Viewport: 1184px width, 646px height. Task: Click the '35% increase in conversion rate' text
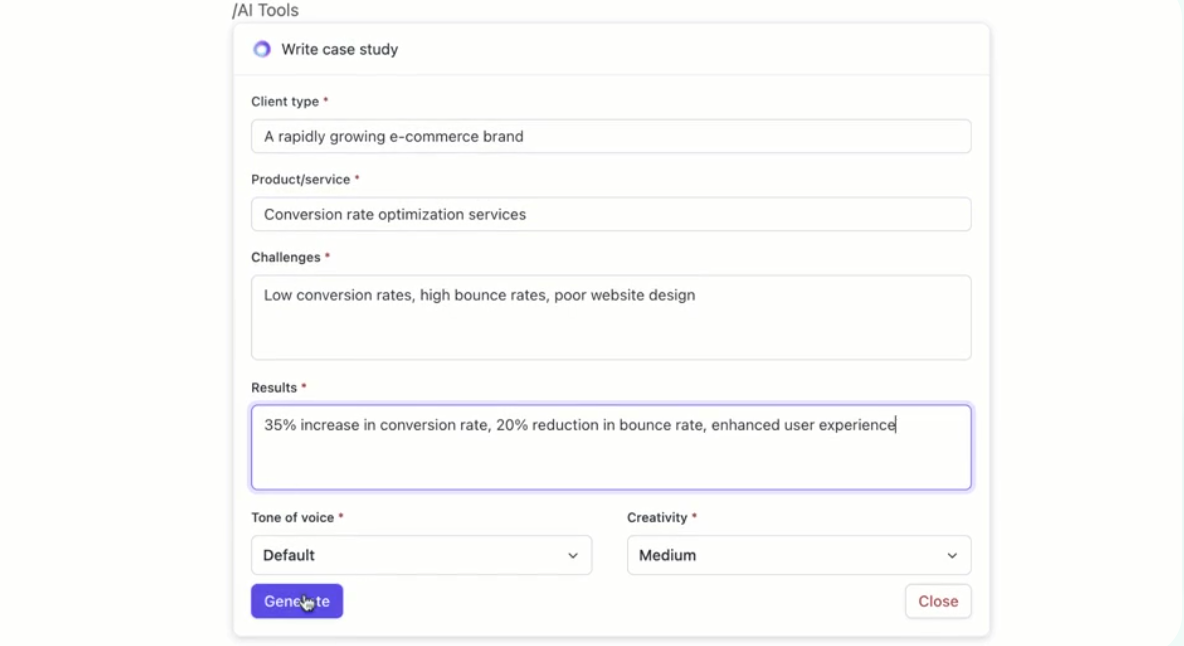(x=376, y=425)
